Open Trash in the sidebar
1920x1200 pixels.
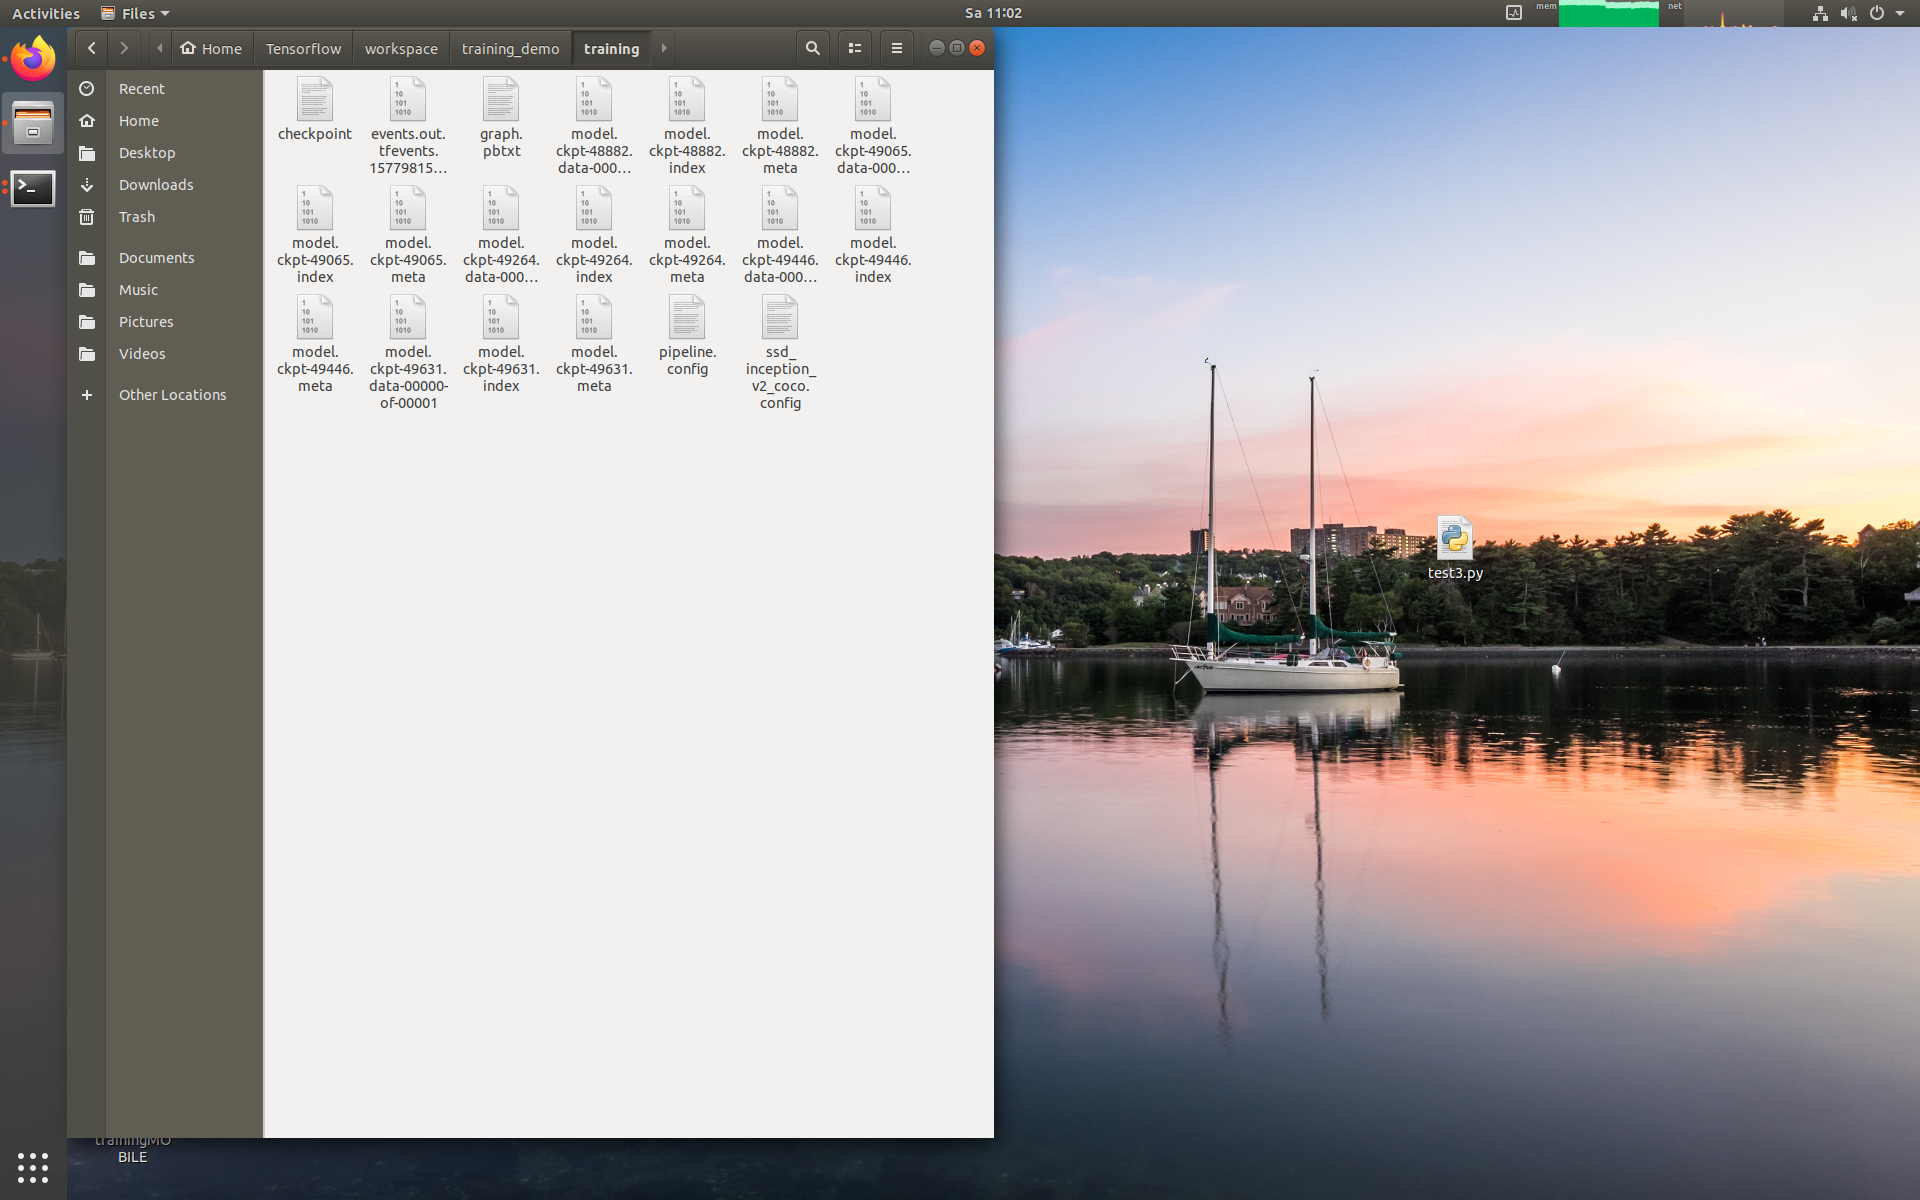point(137,217)
